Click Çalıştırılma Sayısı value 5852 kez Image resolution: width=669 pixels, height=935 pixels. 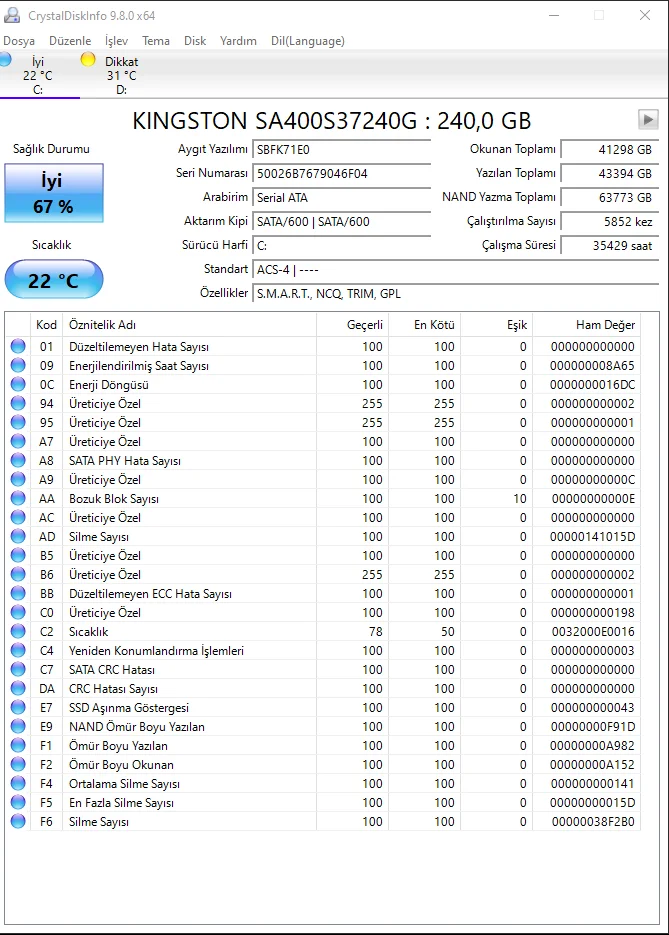(x=610, y=222)
